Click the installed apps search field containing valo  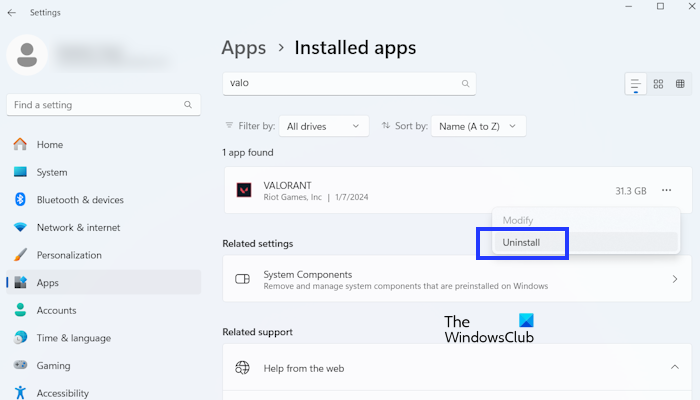[349, 83]
